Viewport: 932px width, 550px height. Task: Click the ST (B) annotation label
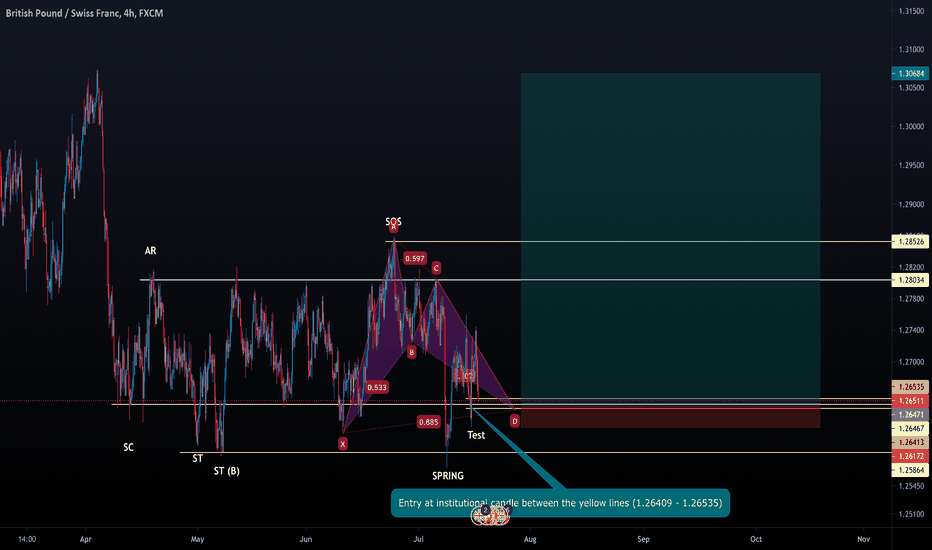pos(226,471)
